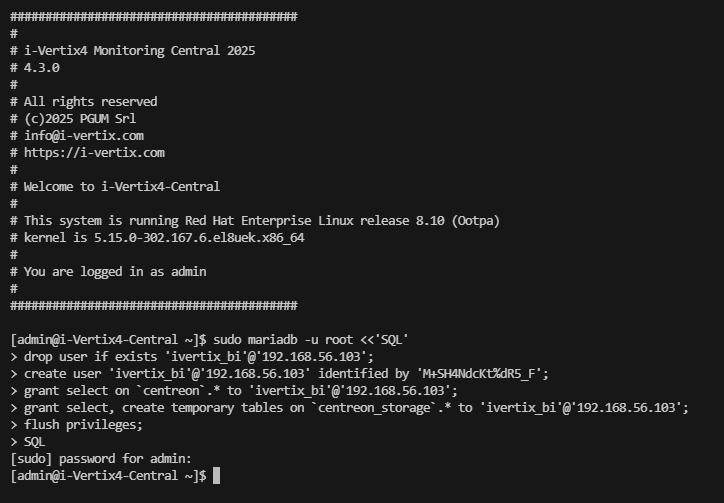Click the 'Welcome to i-Vertix4-Central' line

click(x=122, y=187)
